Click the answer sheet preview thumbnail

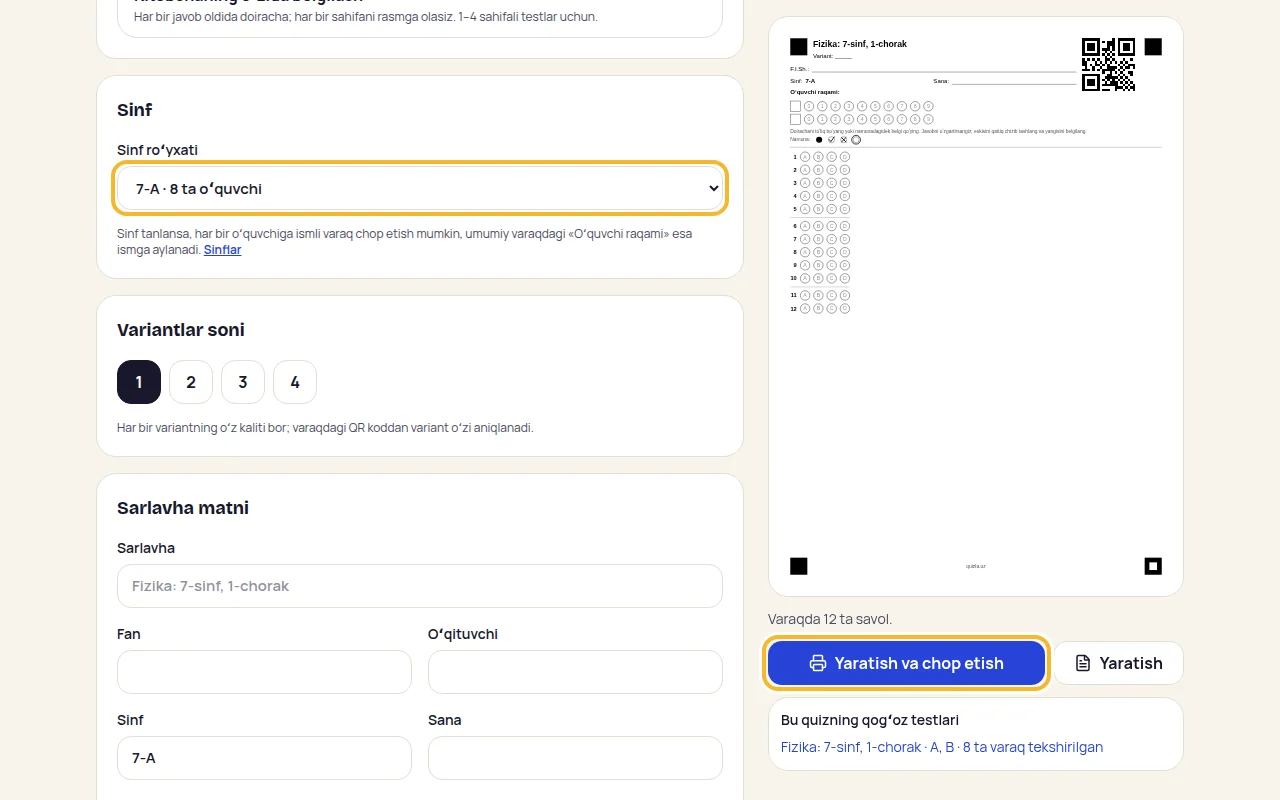[976, 306]
